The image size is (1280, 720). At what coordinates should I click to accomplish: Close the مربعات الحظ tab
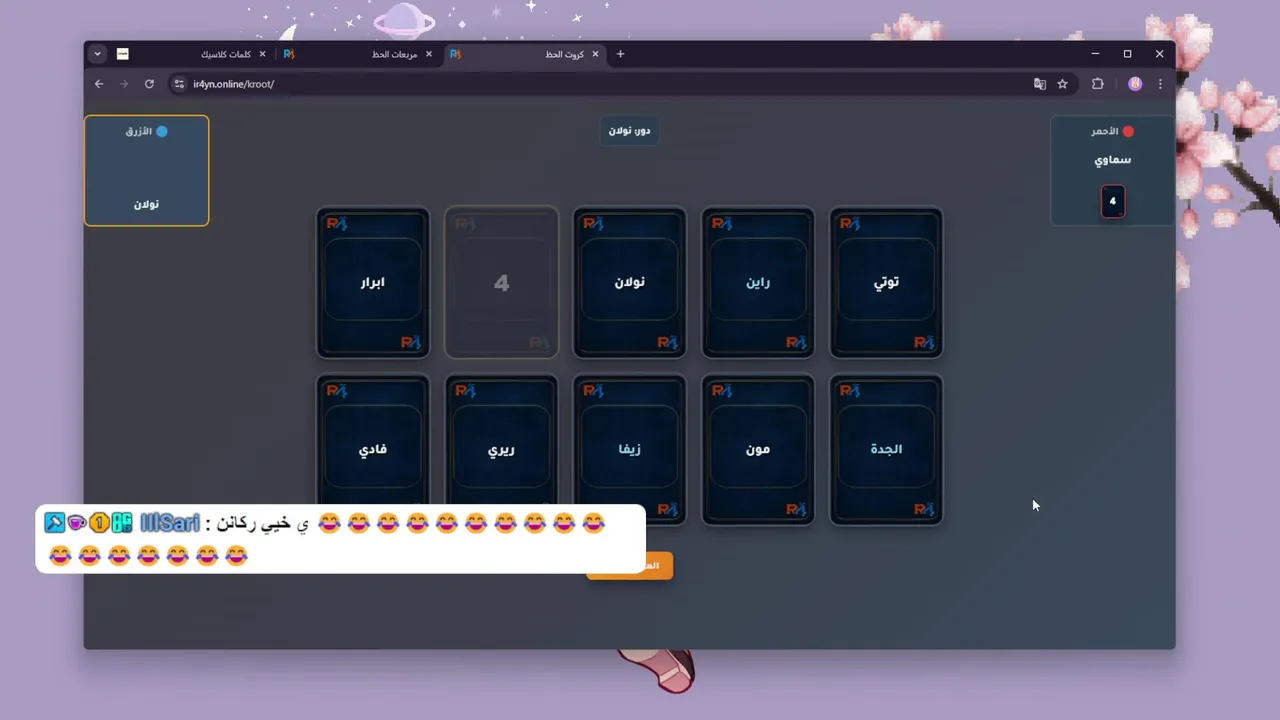coord(429,54)
